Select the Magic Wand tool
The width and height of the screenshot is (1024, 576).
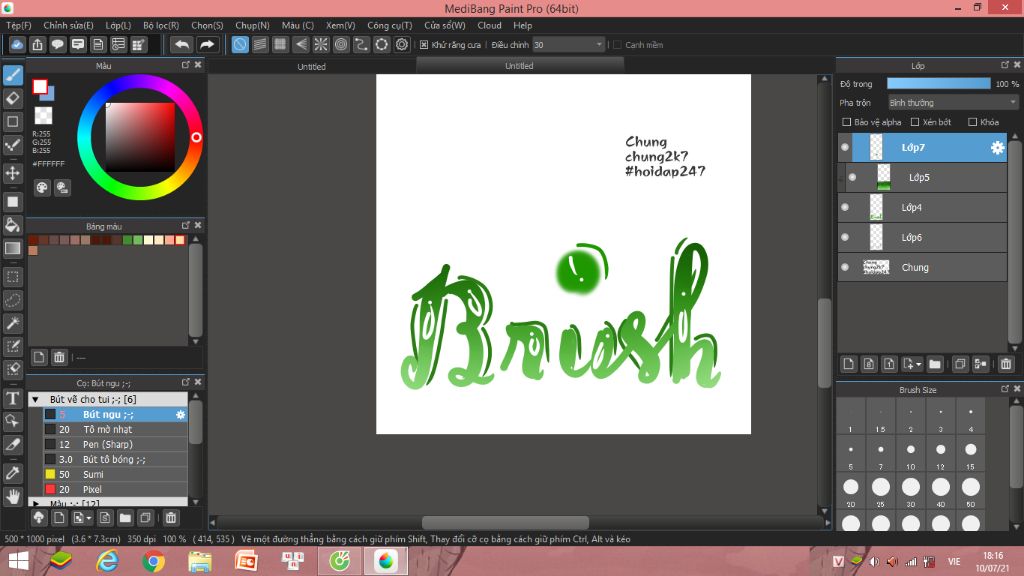tap(12, 323)
